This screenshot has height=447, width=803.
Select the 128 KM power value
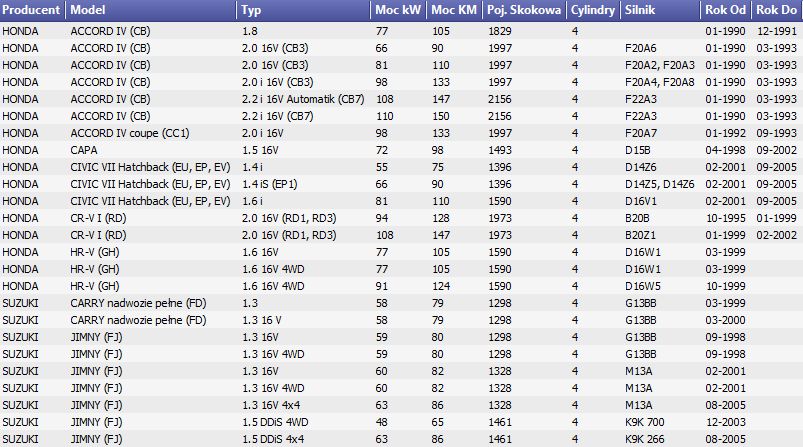point(441,218)
